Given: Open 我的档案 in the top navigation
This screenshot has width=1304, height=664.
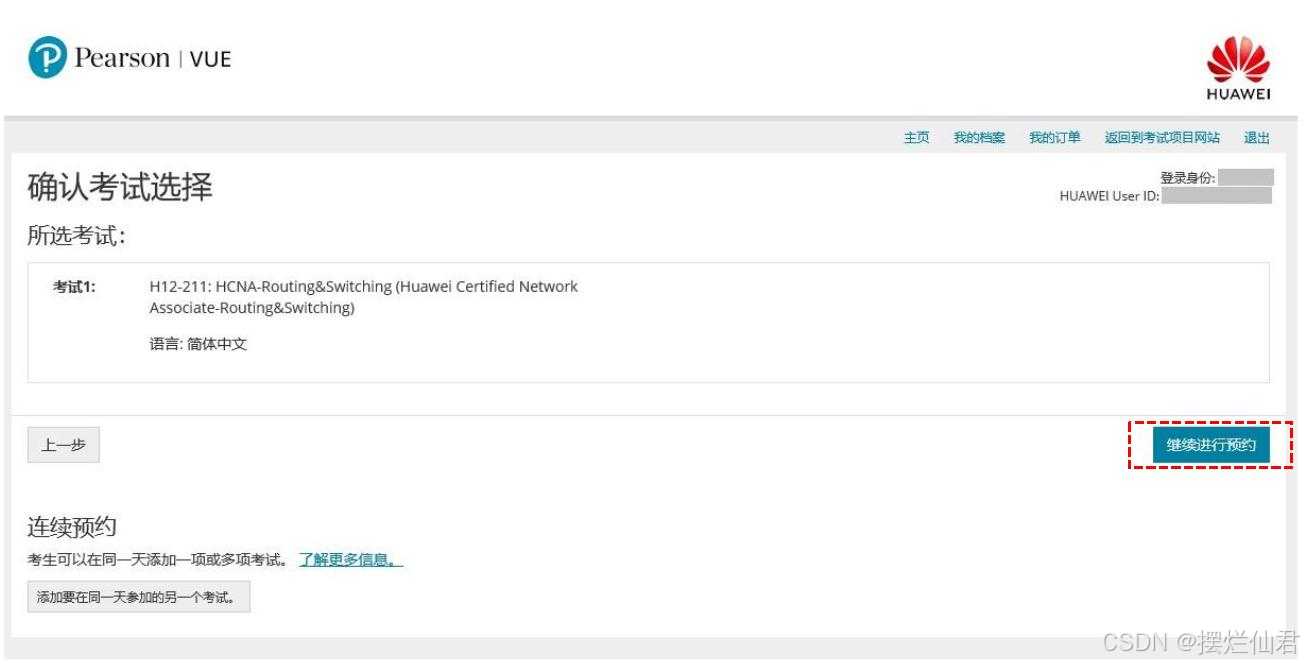Looking at the screenshot, I should point(979,138).
